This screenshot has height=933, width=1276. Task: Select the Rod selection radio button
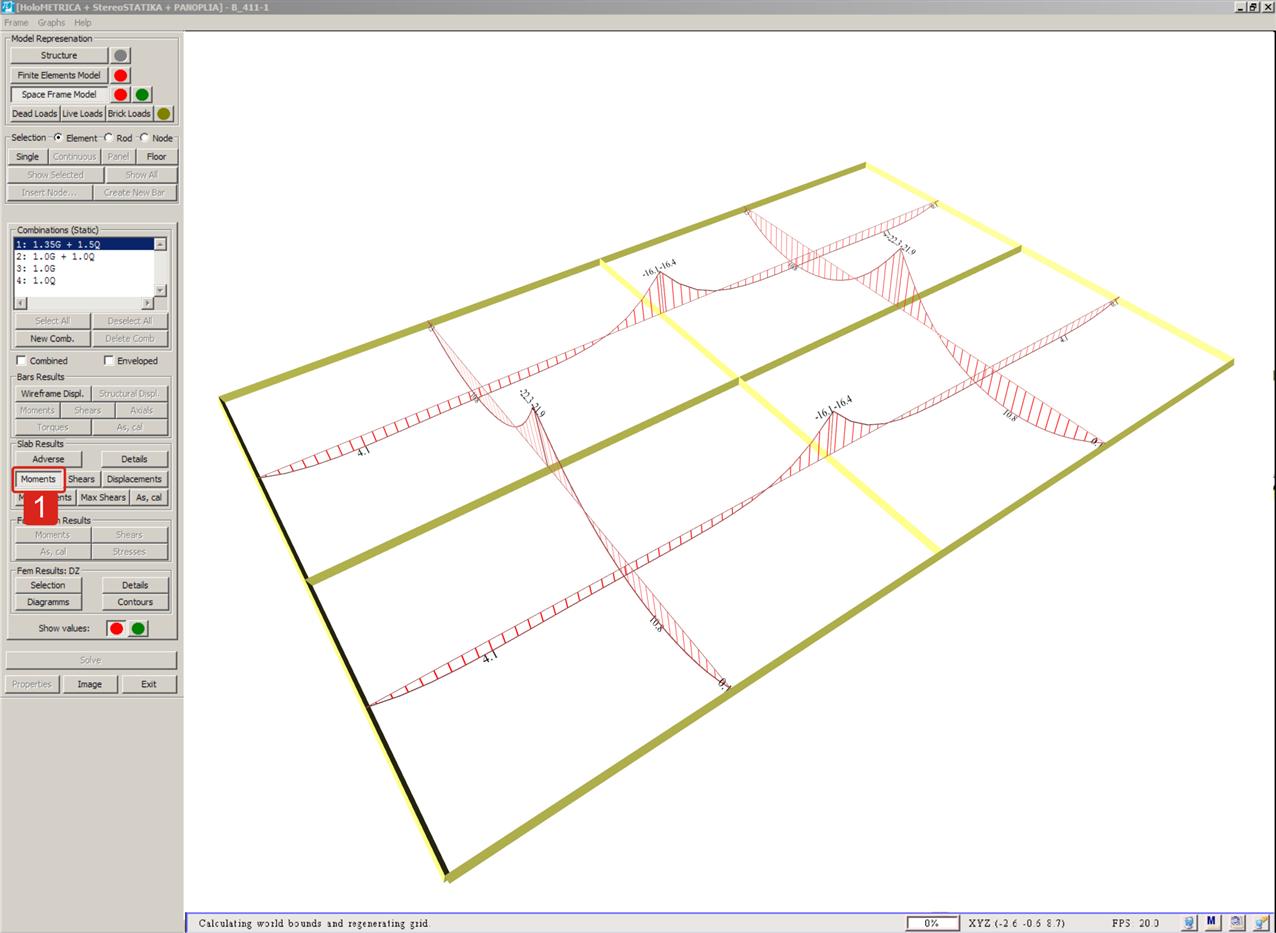point(108,138)
